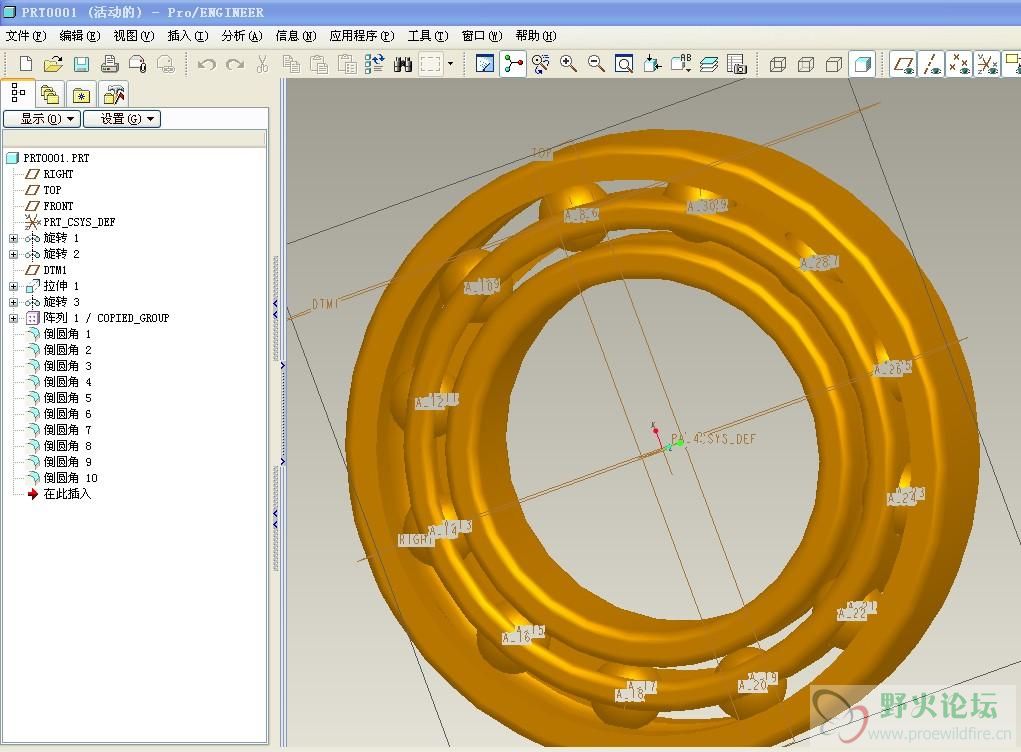Create a new file with the blank page icon
Viewport: 1021px width, 752px height.
point(26,64)
